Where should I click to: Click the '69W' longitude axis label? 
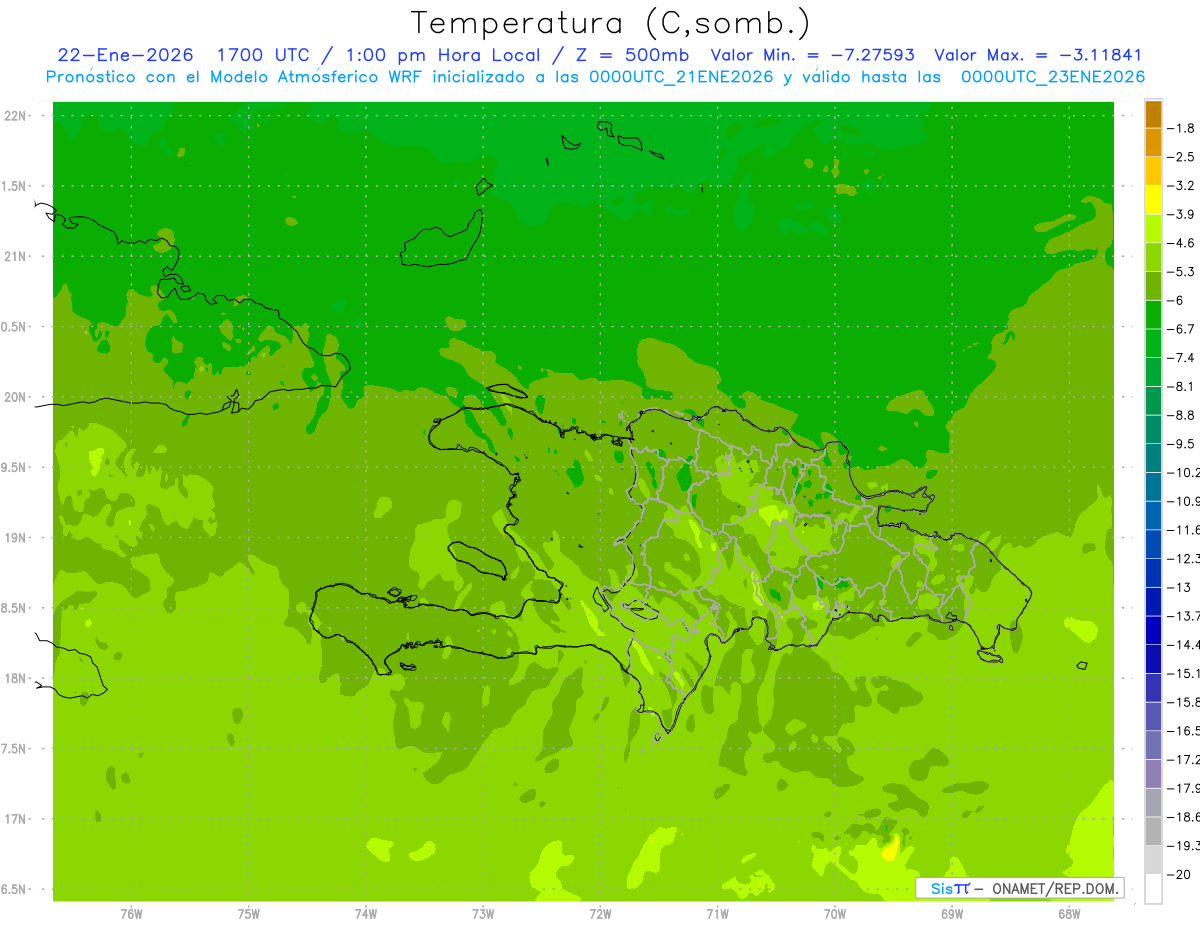[952, 913]
